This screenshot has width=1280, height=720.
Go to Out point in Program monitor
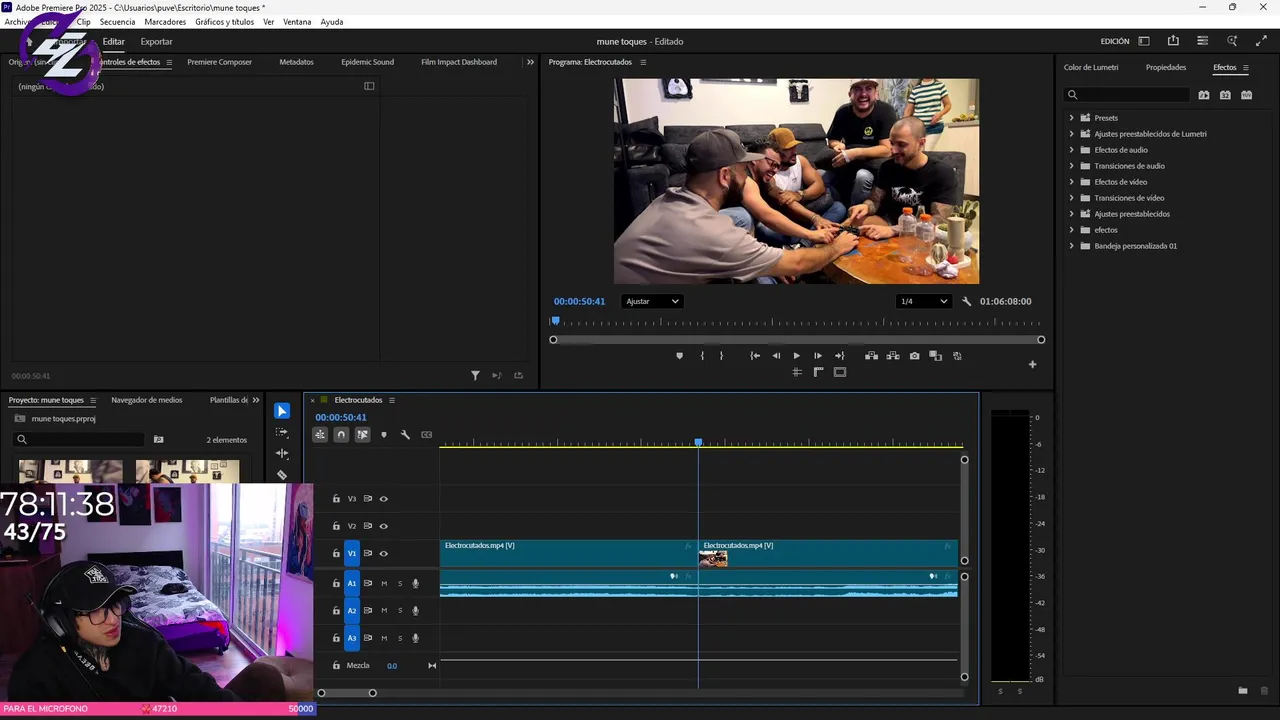[839, 356]
